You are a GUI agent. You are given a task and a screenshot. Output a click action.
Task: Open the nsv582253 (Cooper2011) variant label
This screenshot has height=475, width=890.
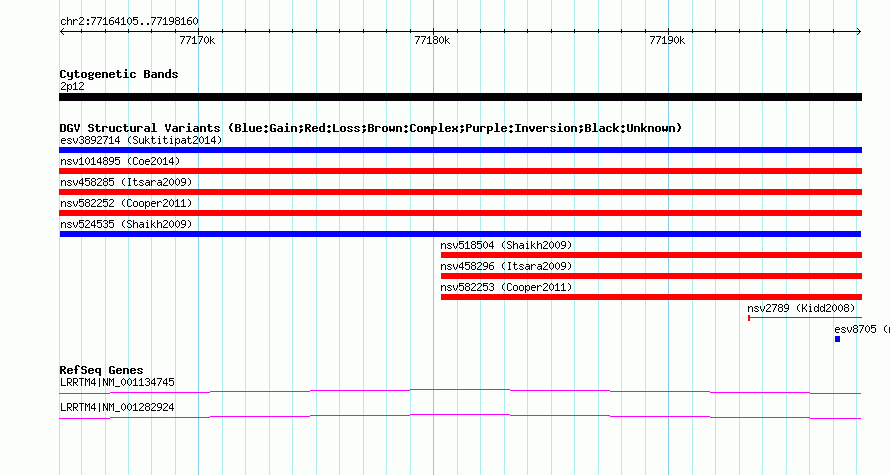pos(506,287)
